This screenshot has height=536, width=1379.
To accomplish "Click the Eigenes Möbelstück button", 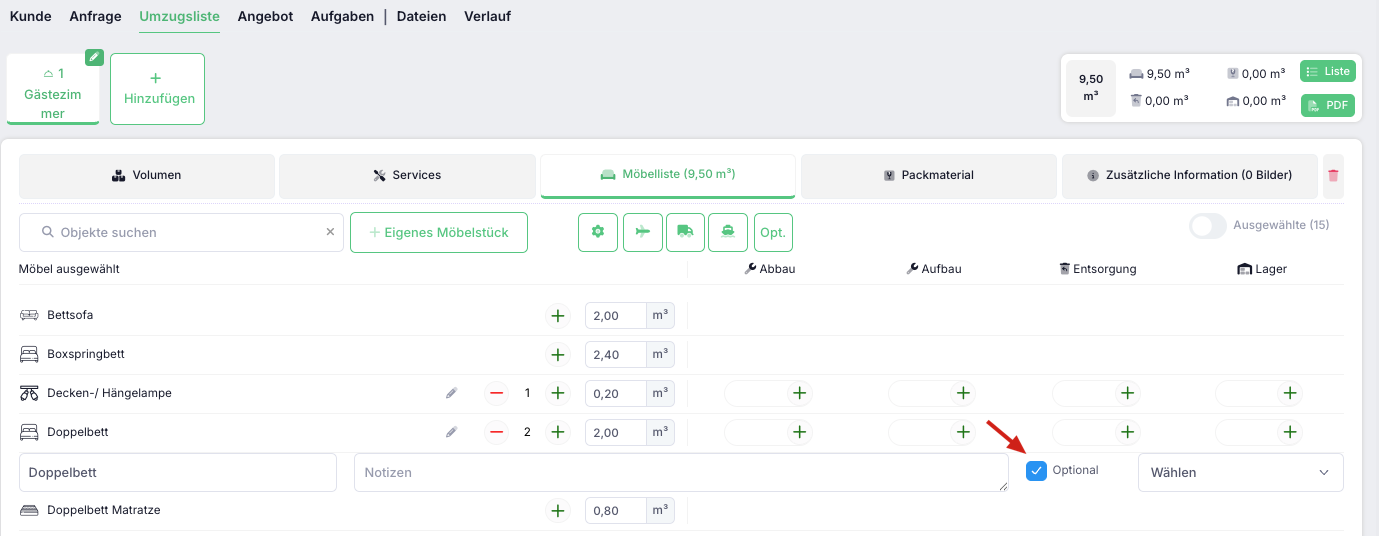I will [x=439, y=232].
